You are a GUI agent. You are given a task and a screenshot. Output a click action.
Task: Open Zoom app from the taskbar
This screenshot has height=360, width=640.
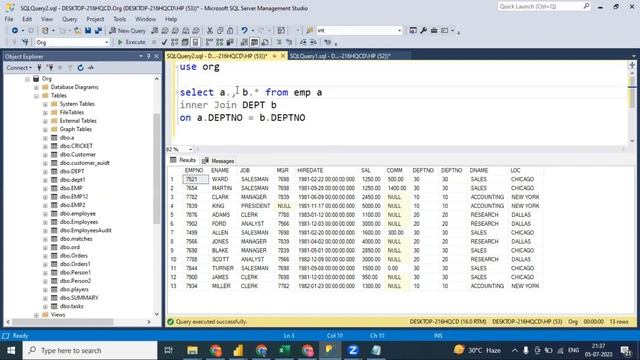(353, 350)
